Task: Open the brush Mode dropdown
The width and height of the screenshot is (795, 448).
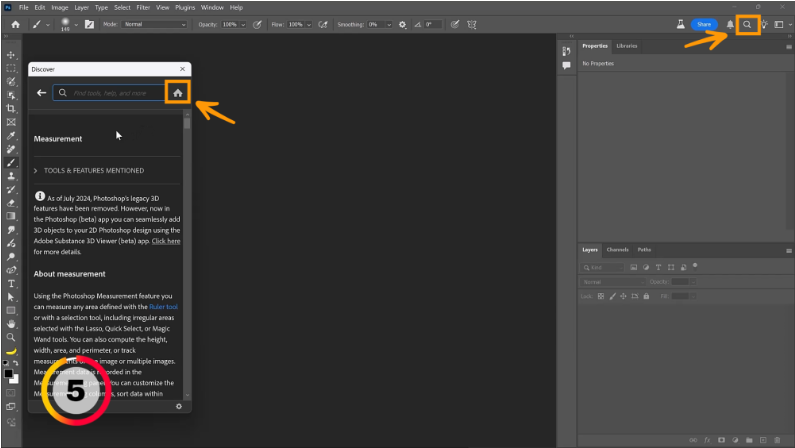Action: click(154, 24)
